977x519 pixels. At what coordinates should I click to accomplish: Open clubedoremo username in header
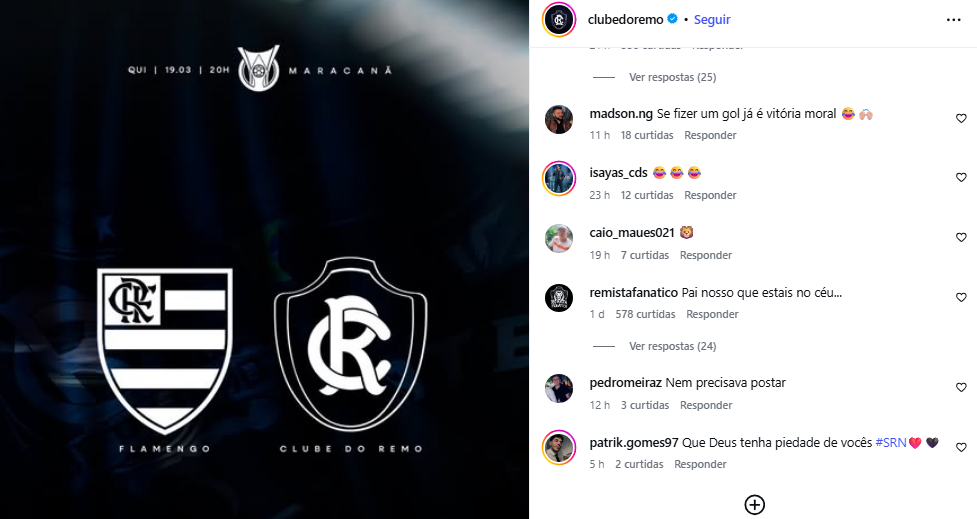point(626,20)
